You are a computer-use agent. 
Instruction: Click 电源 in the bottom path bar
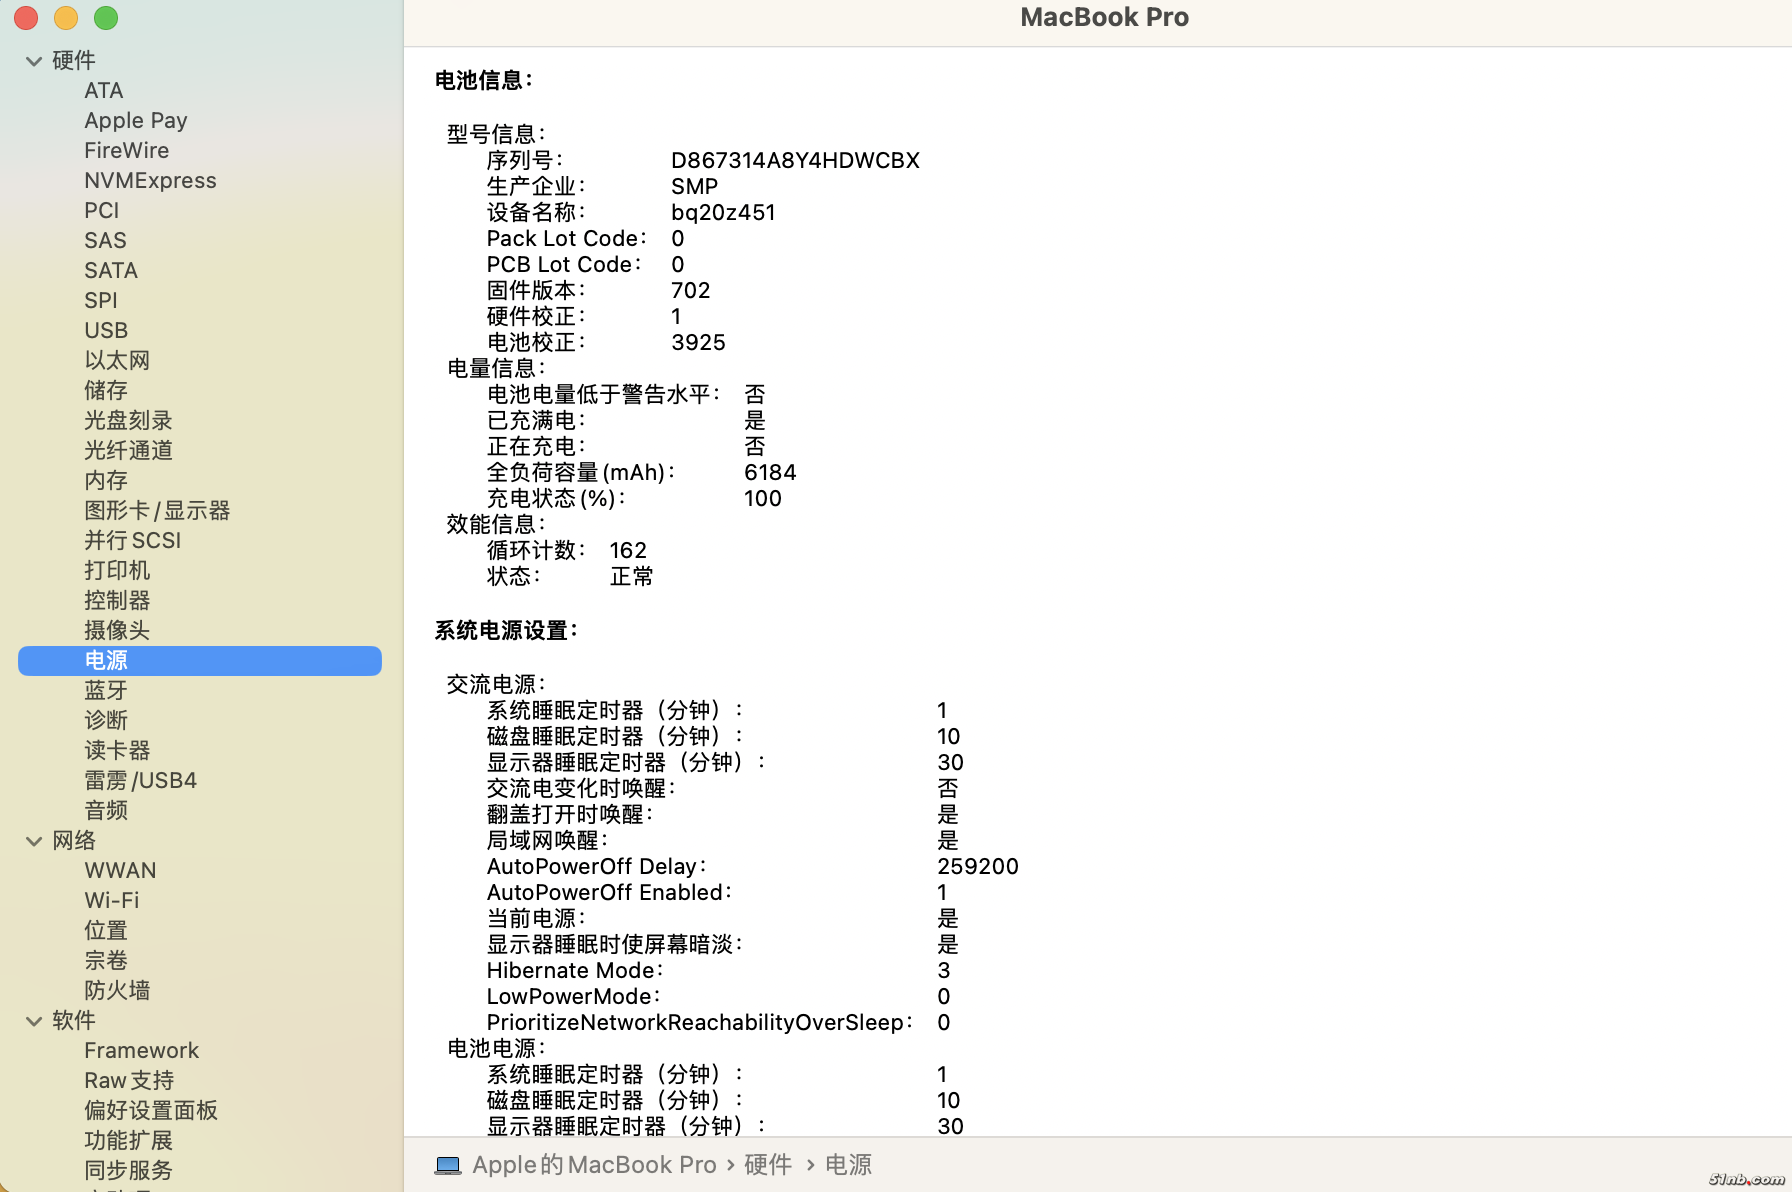click(848, 1165)
